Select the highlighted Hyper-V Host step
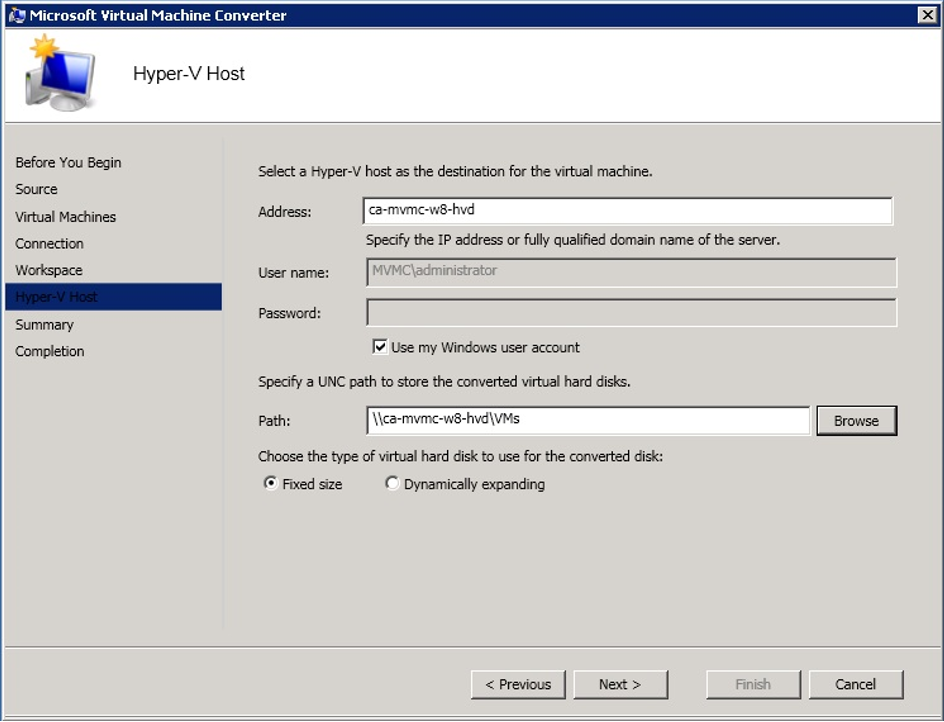Image resolution: width=944 pixels, height=722 pixels. [57, 297]
